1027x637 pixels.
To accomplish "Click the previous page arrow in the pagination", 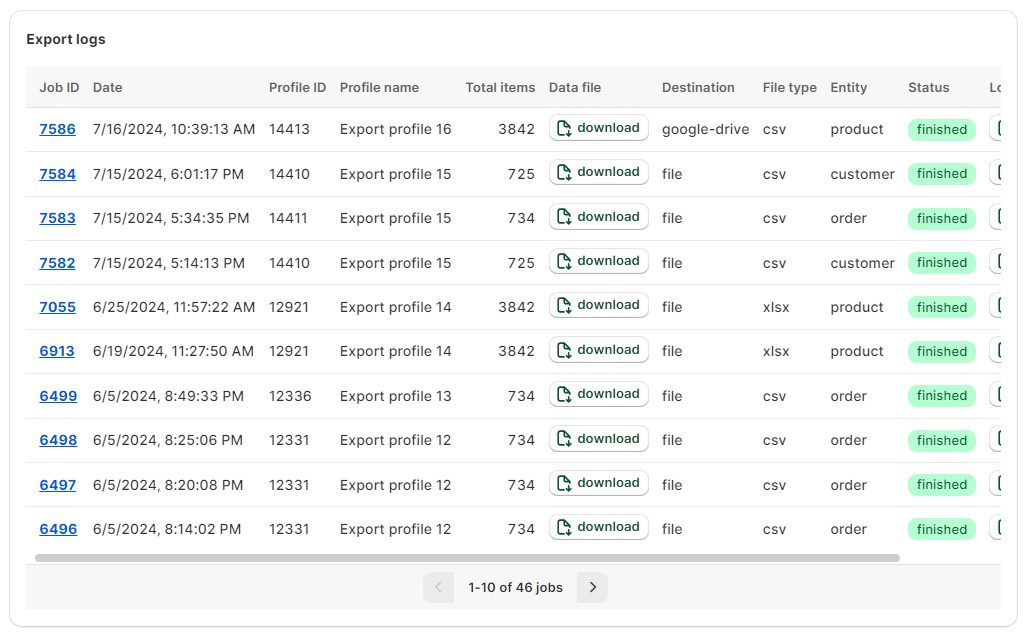I will (x=438, y=587).
